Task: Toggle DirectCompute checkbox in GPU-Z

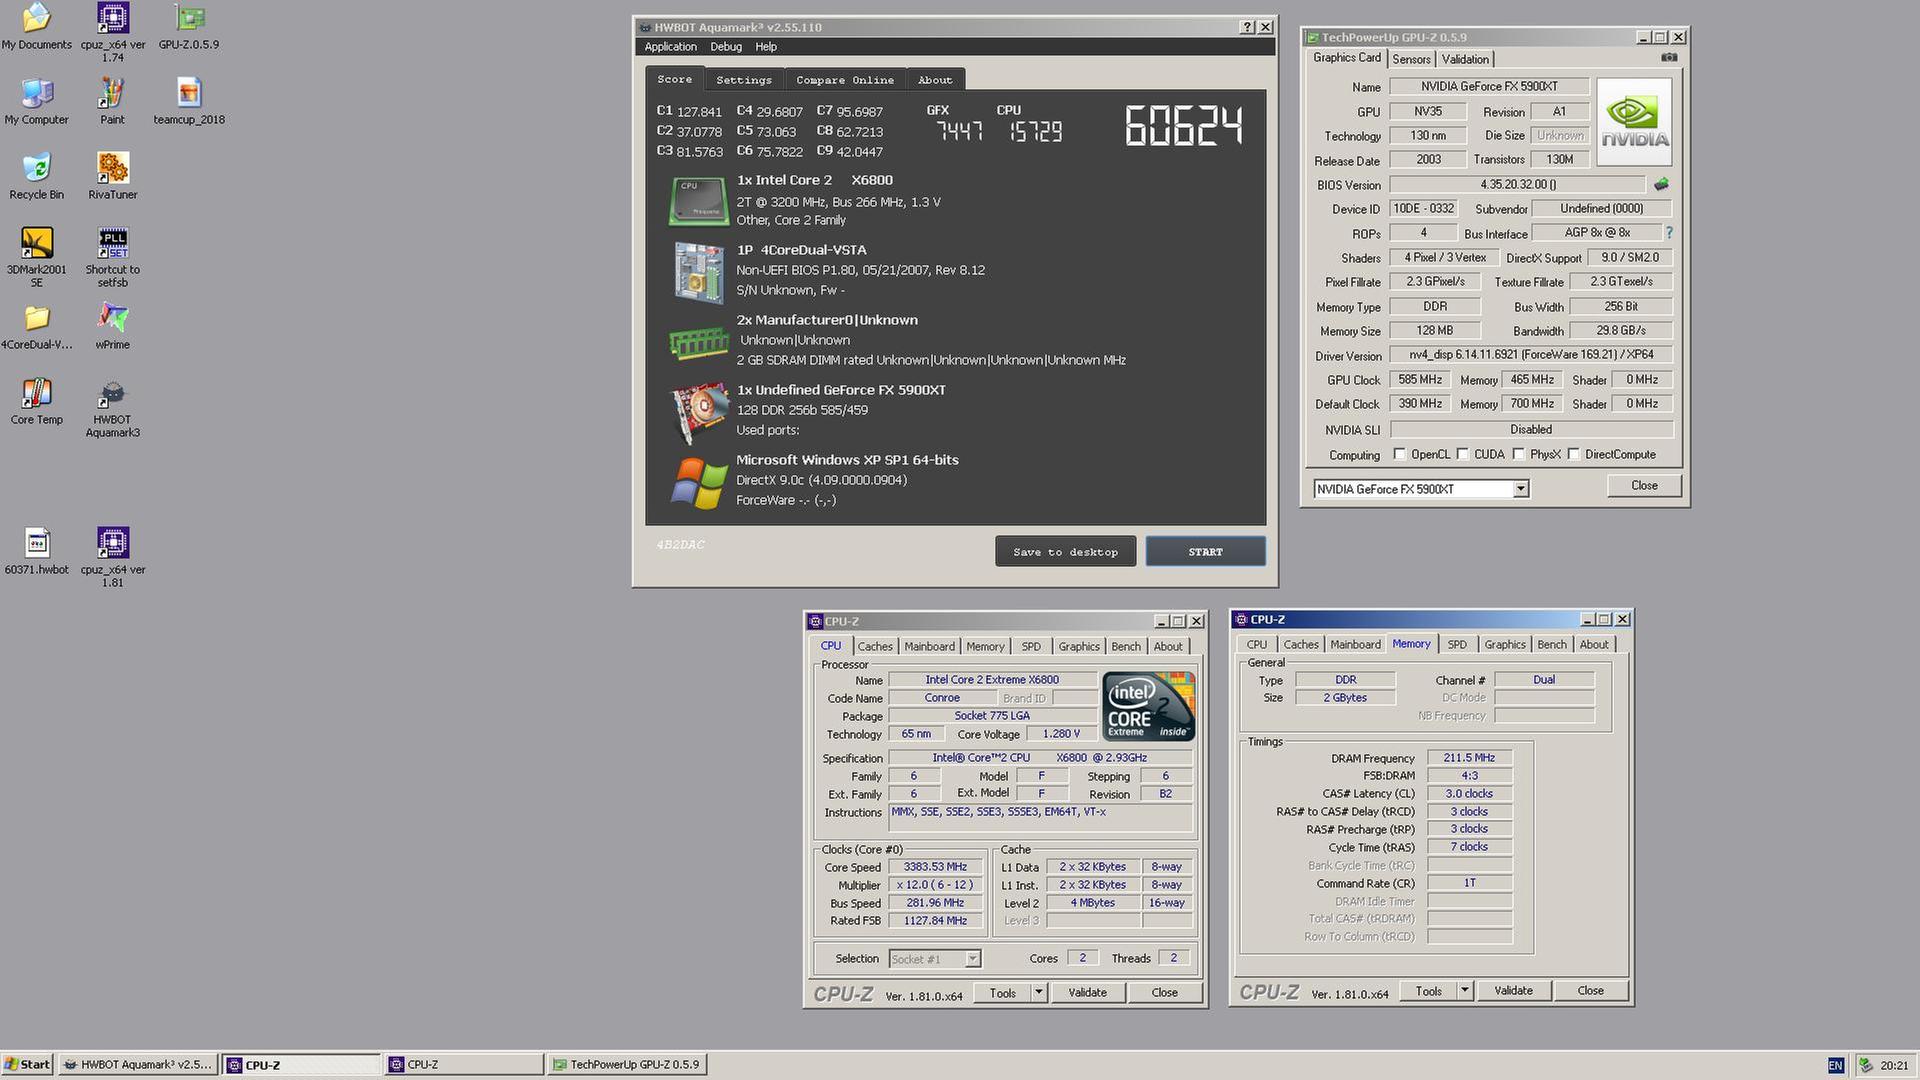Action: tap(1573, 454)
